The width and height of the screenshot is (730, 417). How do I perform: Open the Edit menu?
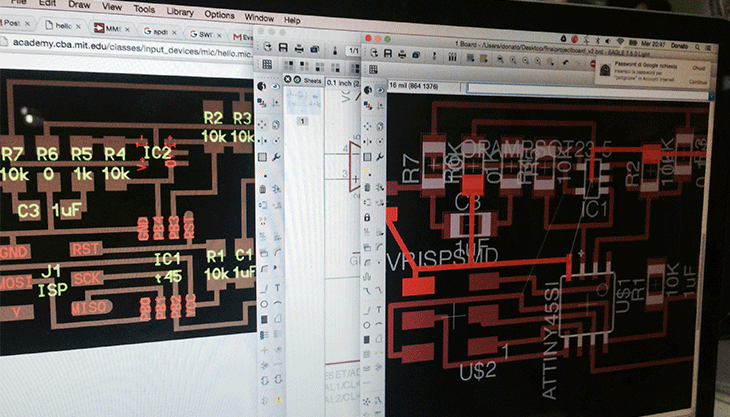pyautogui.click(x=47, y=3)
